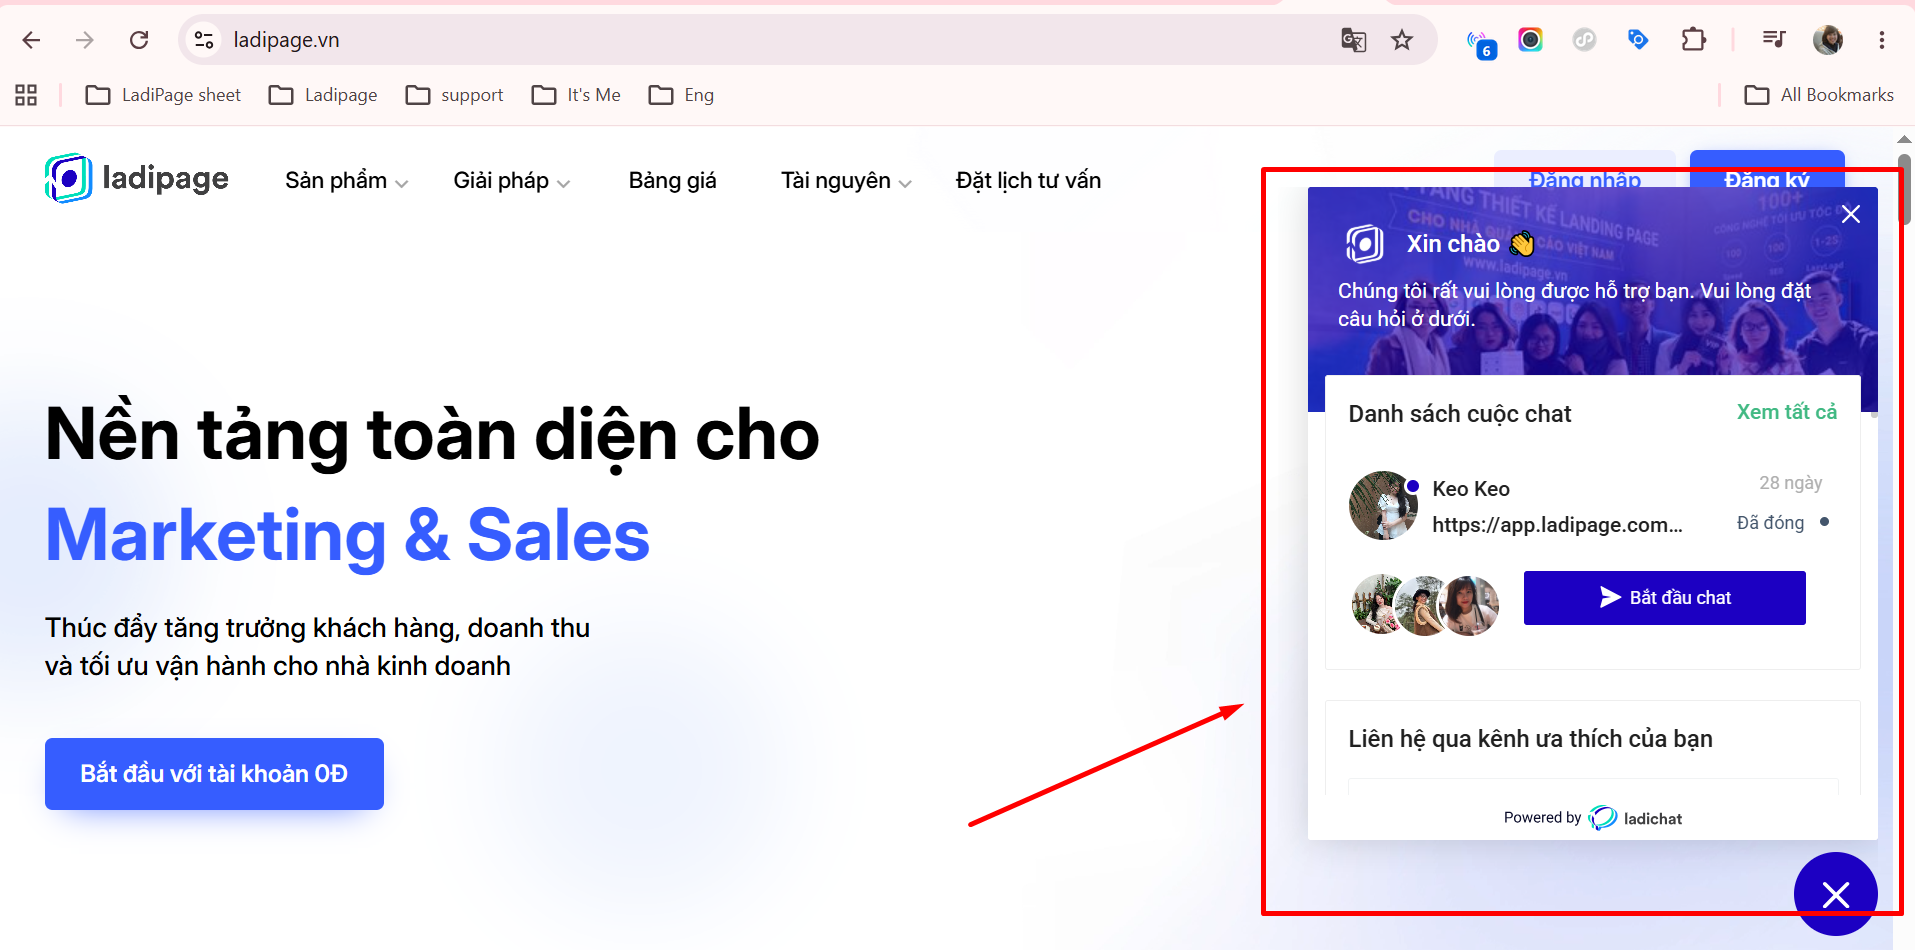
Task: Expand the Giải pháp menu
Action: tap(511, 181)
